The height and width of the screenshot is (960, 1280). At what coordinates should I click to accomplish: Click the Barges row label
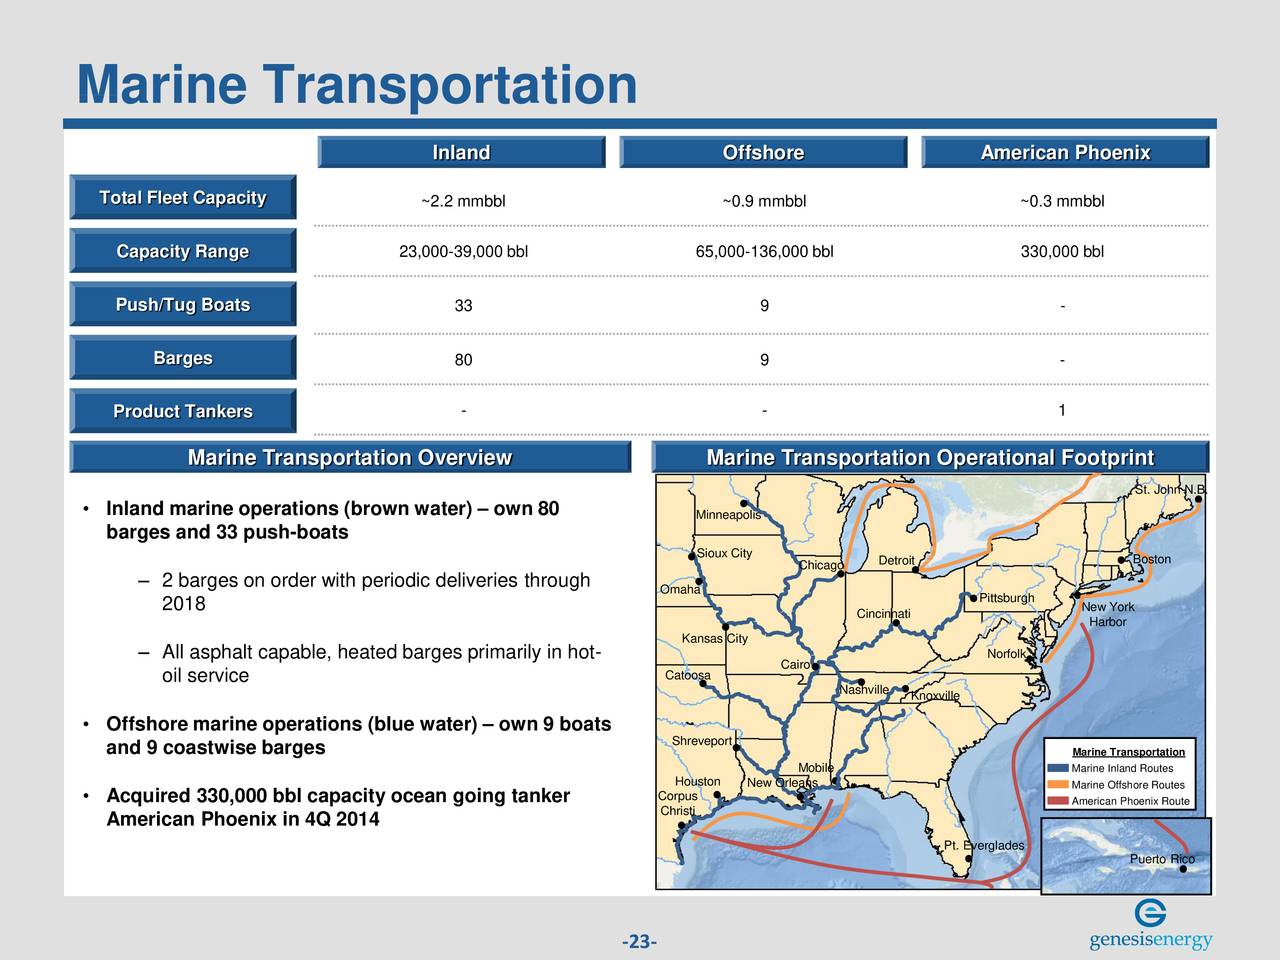183,357
